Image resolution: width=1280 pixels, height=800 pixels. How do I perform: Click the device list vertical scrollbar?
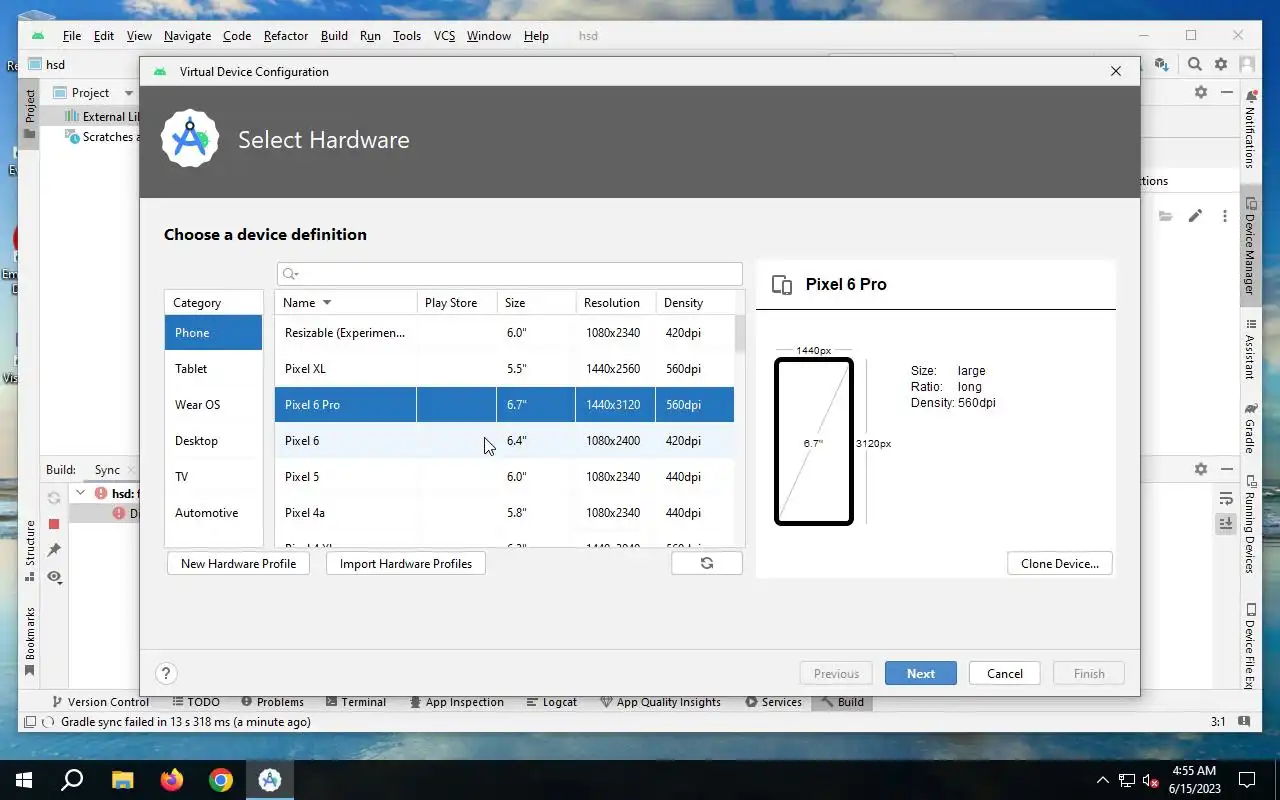(740, 333)
